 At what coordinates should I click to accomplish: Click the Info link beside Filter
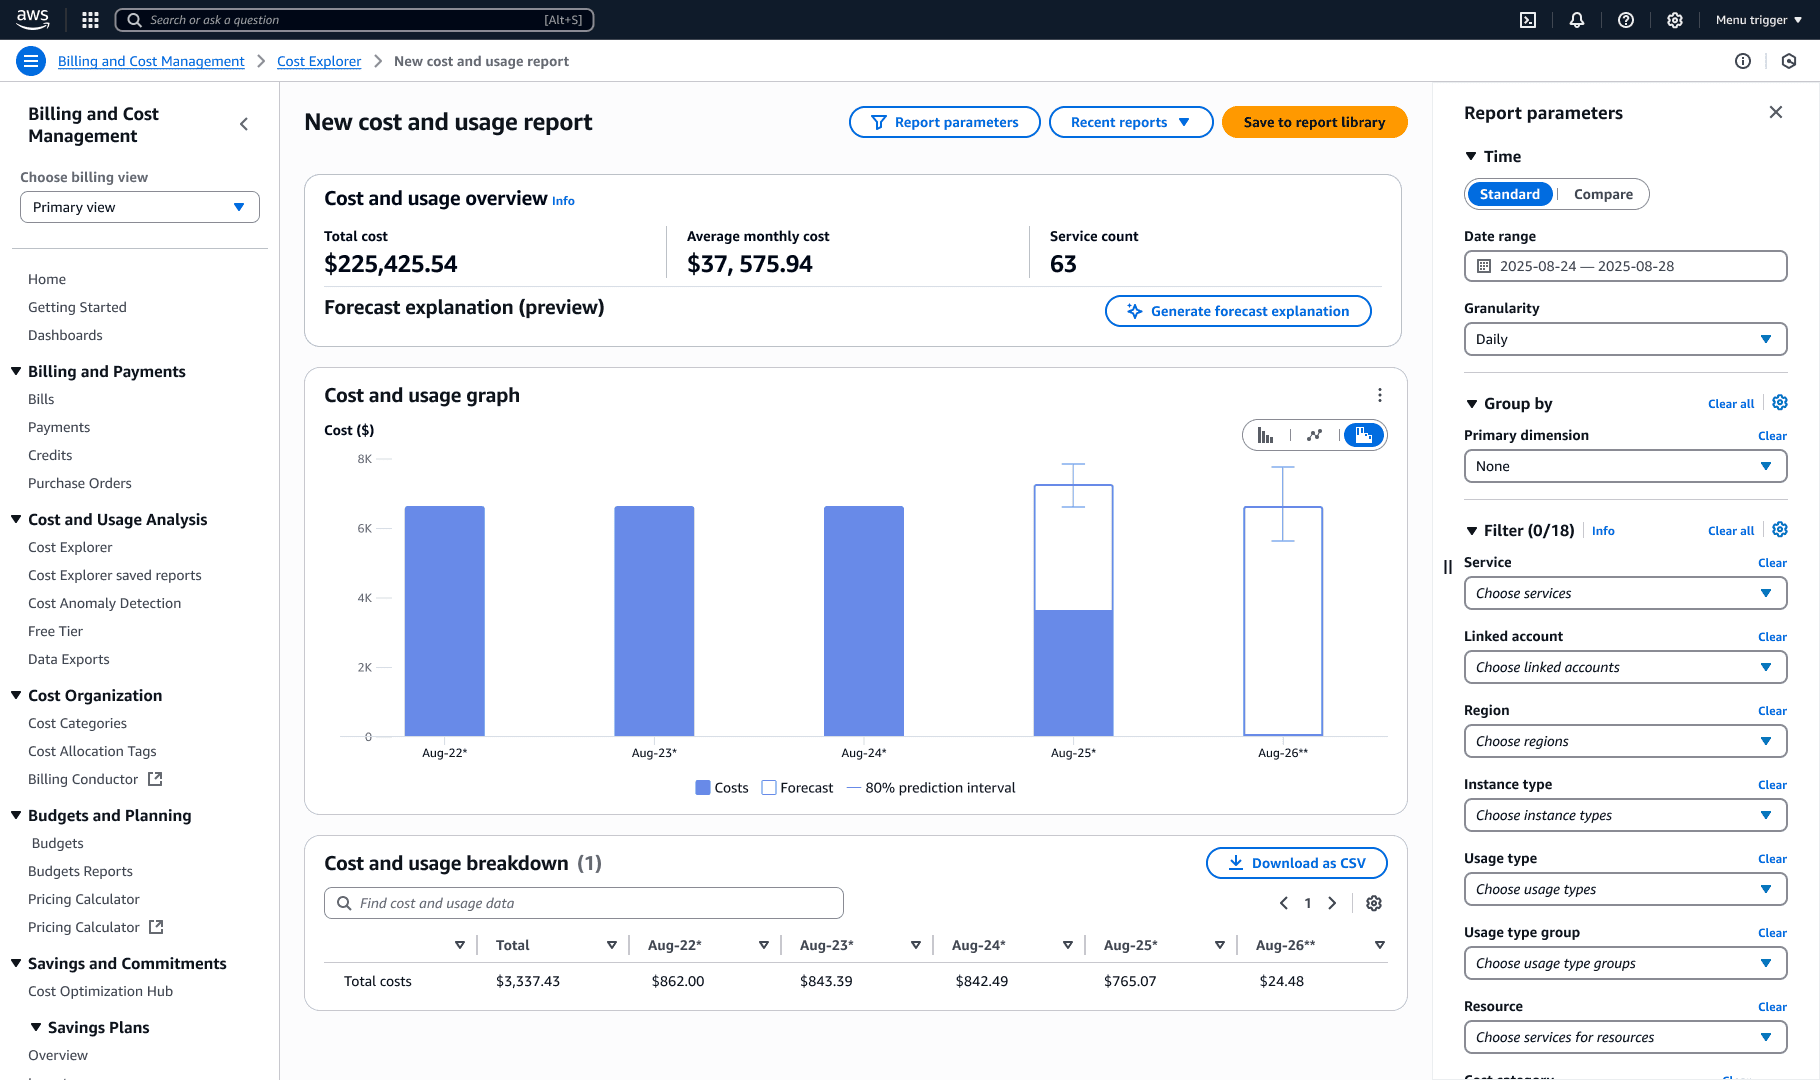(x=1603, y=531)
